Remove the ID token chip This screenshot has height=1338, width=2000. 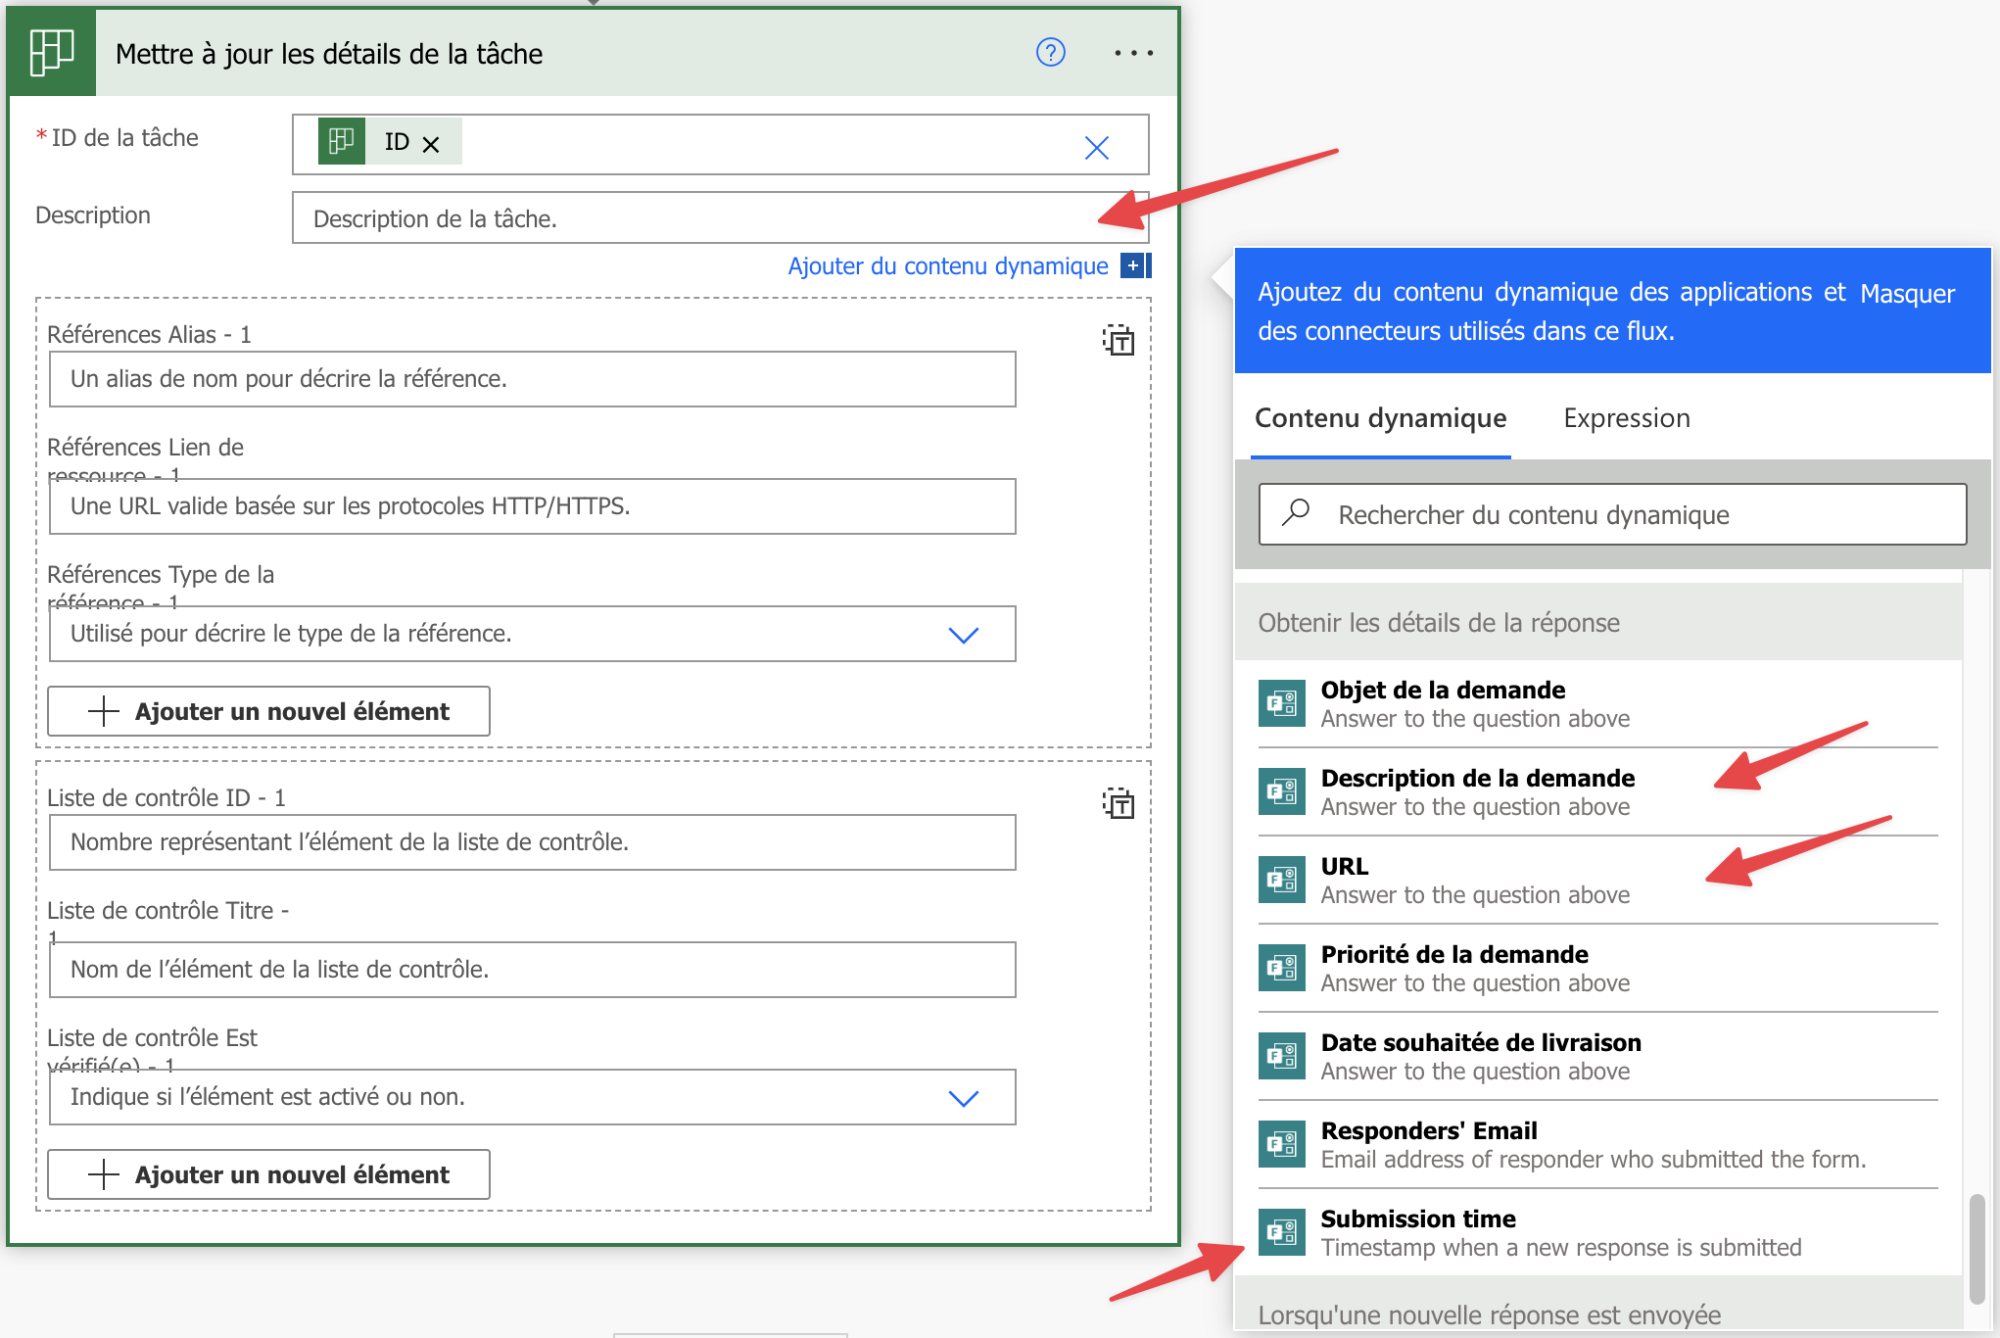[431, 144]
